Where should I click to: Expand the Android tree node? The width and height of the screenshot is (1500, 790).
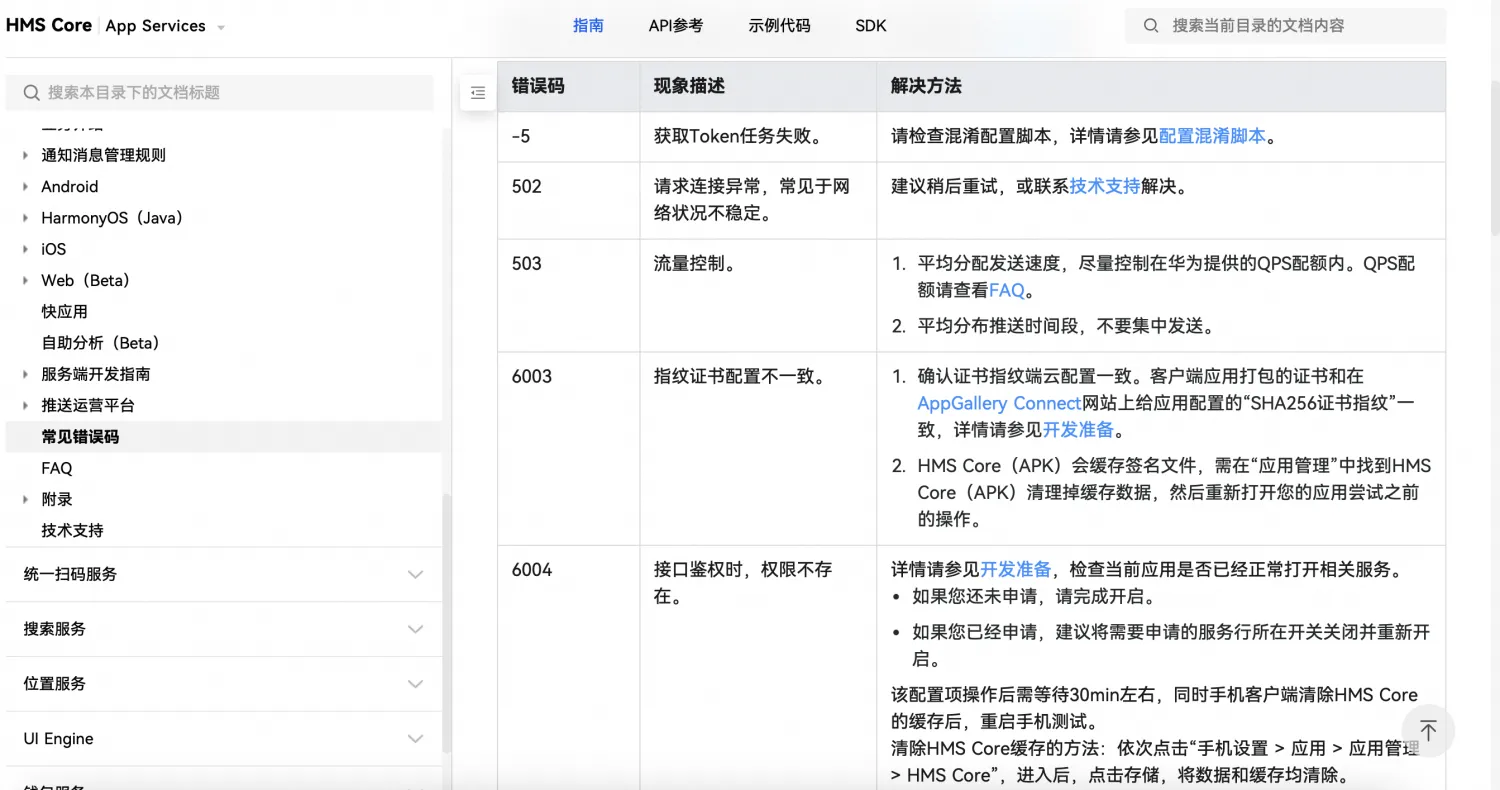click(26, 186)
